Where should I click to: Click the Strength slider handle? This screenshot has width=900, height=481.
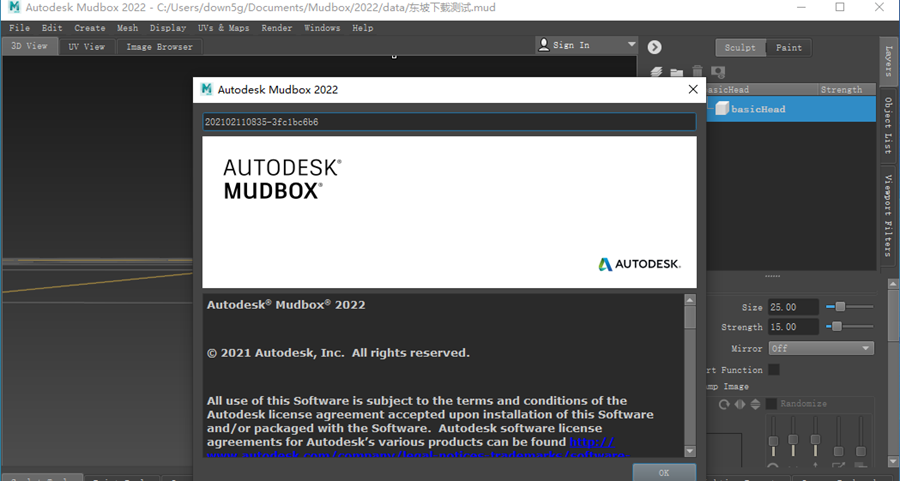(x=837, y=327)
